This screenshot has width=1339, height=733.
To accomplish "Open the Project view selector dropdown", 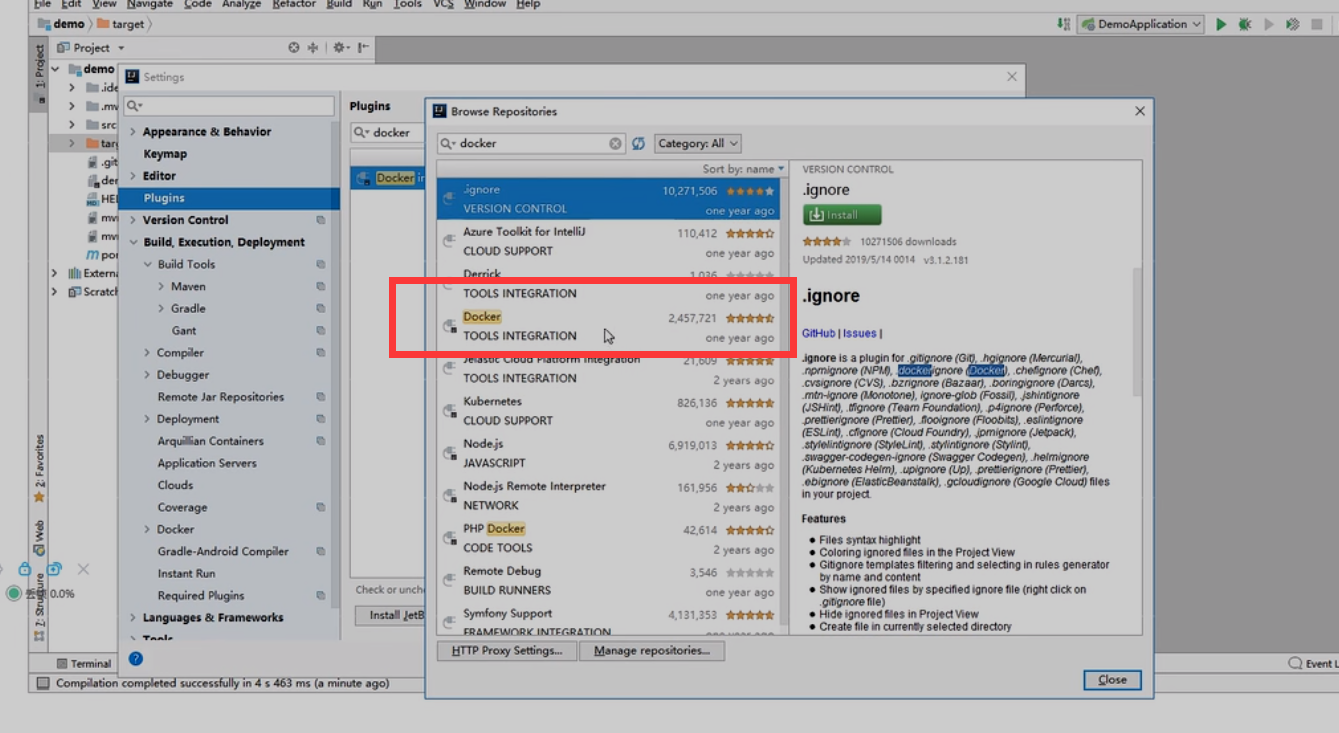I will coord(91,47).
